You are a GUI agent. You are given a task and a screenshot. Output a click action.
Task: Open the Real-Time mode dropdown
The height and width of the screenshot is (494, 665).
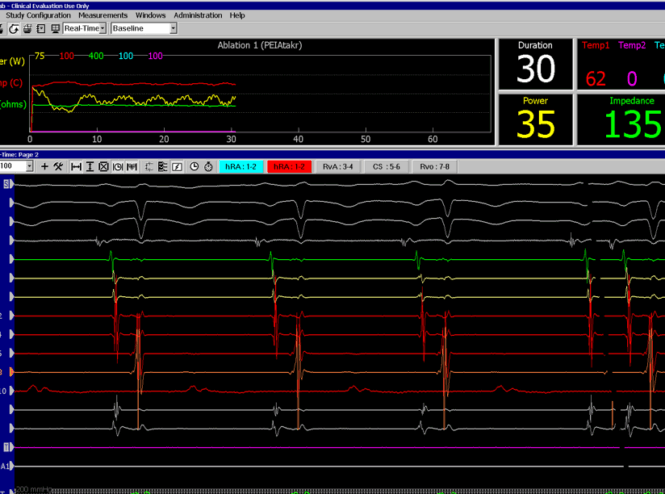[x=101, y=28]
